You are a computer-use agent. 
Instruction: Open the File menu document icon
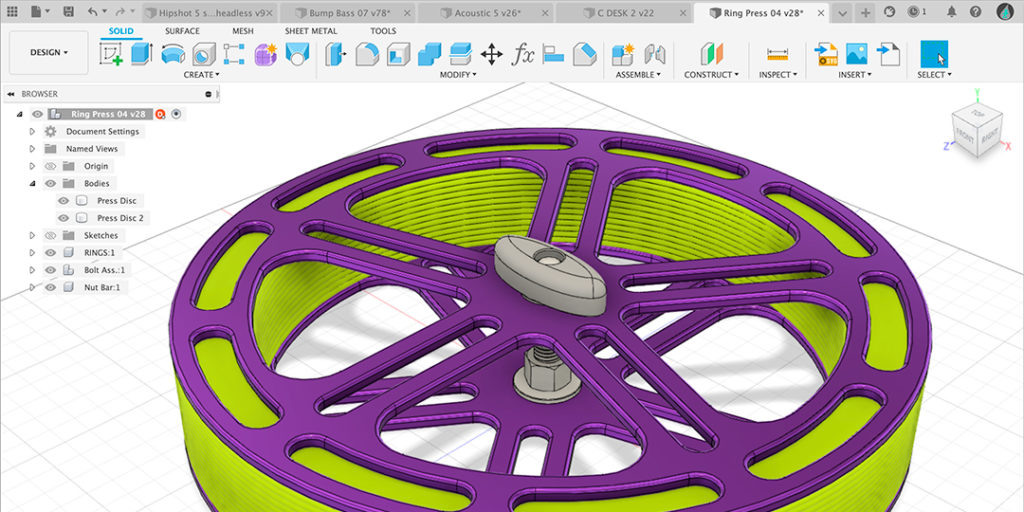(x=36, y=12)
